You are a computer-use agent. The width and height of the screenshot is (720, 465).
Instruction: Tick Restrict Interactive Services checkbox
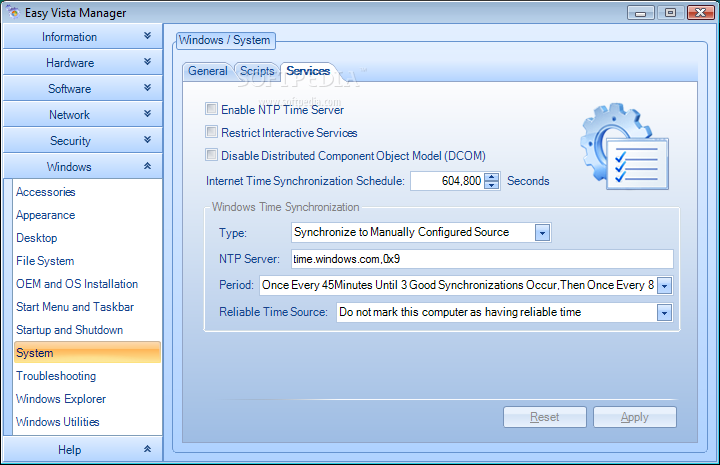pos(211,132)
